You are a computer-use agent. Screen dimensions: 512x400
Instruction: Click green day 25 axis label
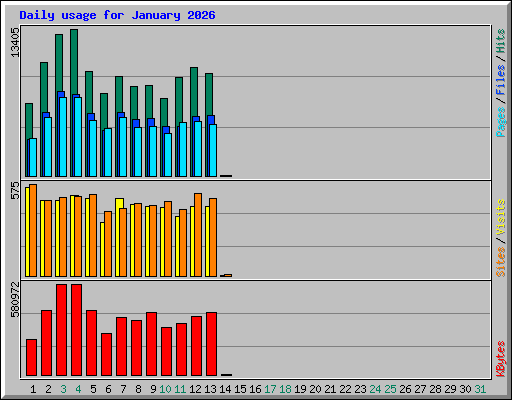pos(390,389)
